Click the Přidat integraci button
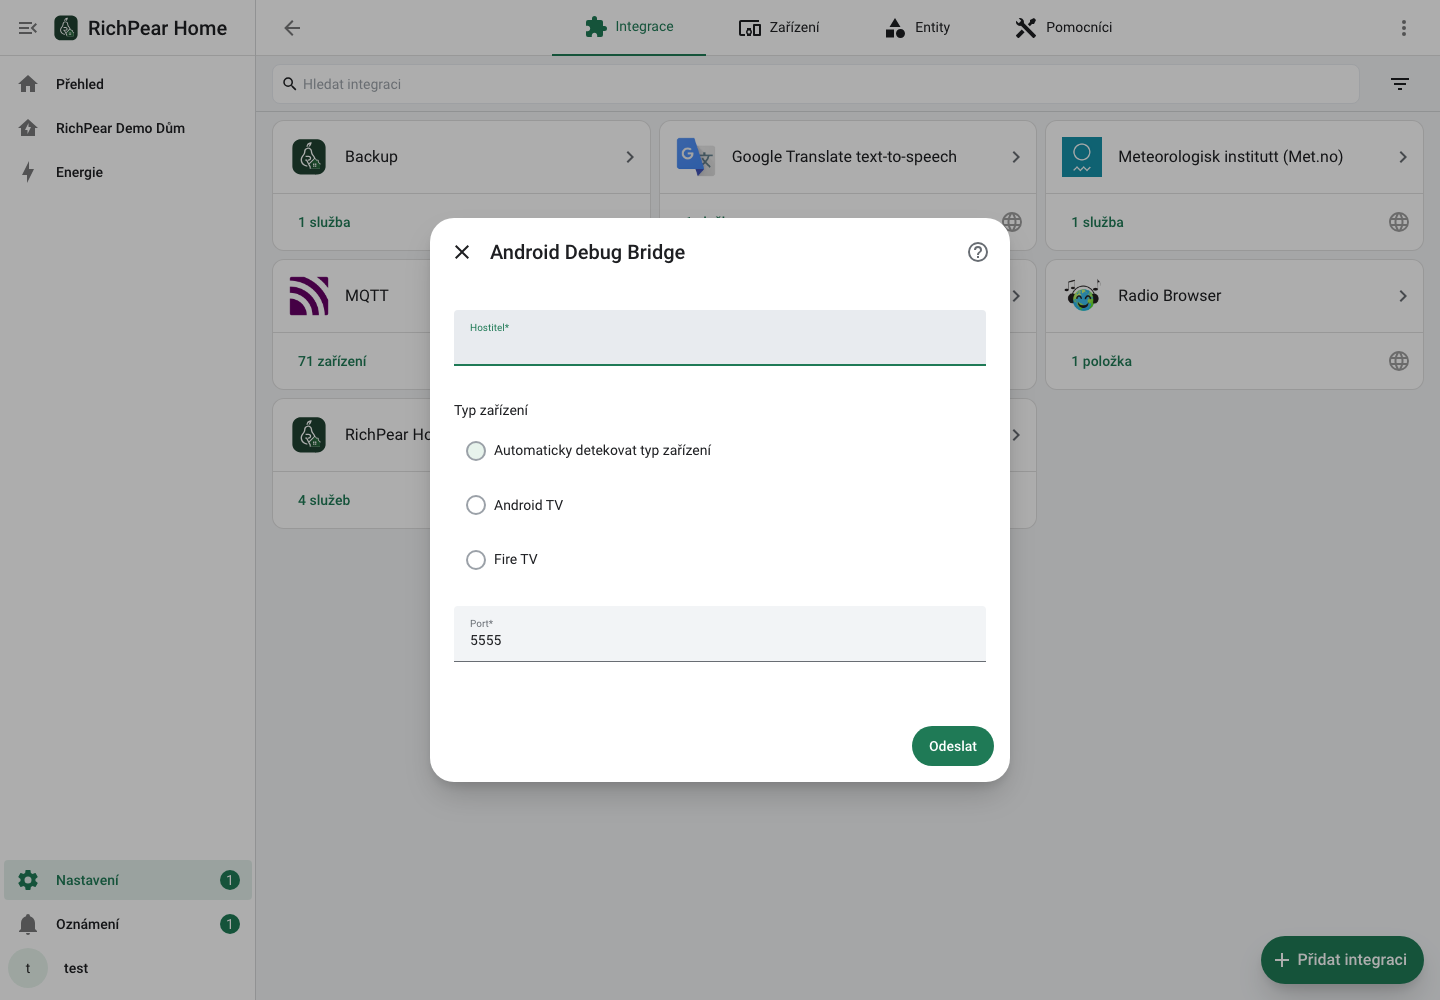This screenshot has width=1440, height=1000. [1342, 960]
